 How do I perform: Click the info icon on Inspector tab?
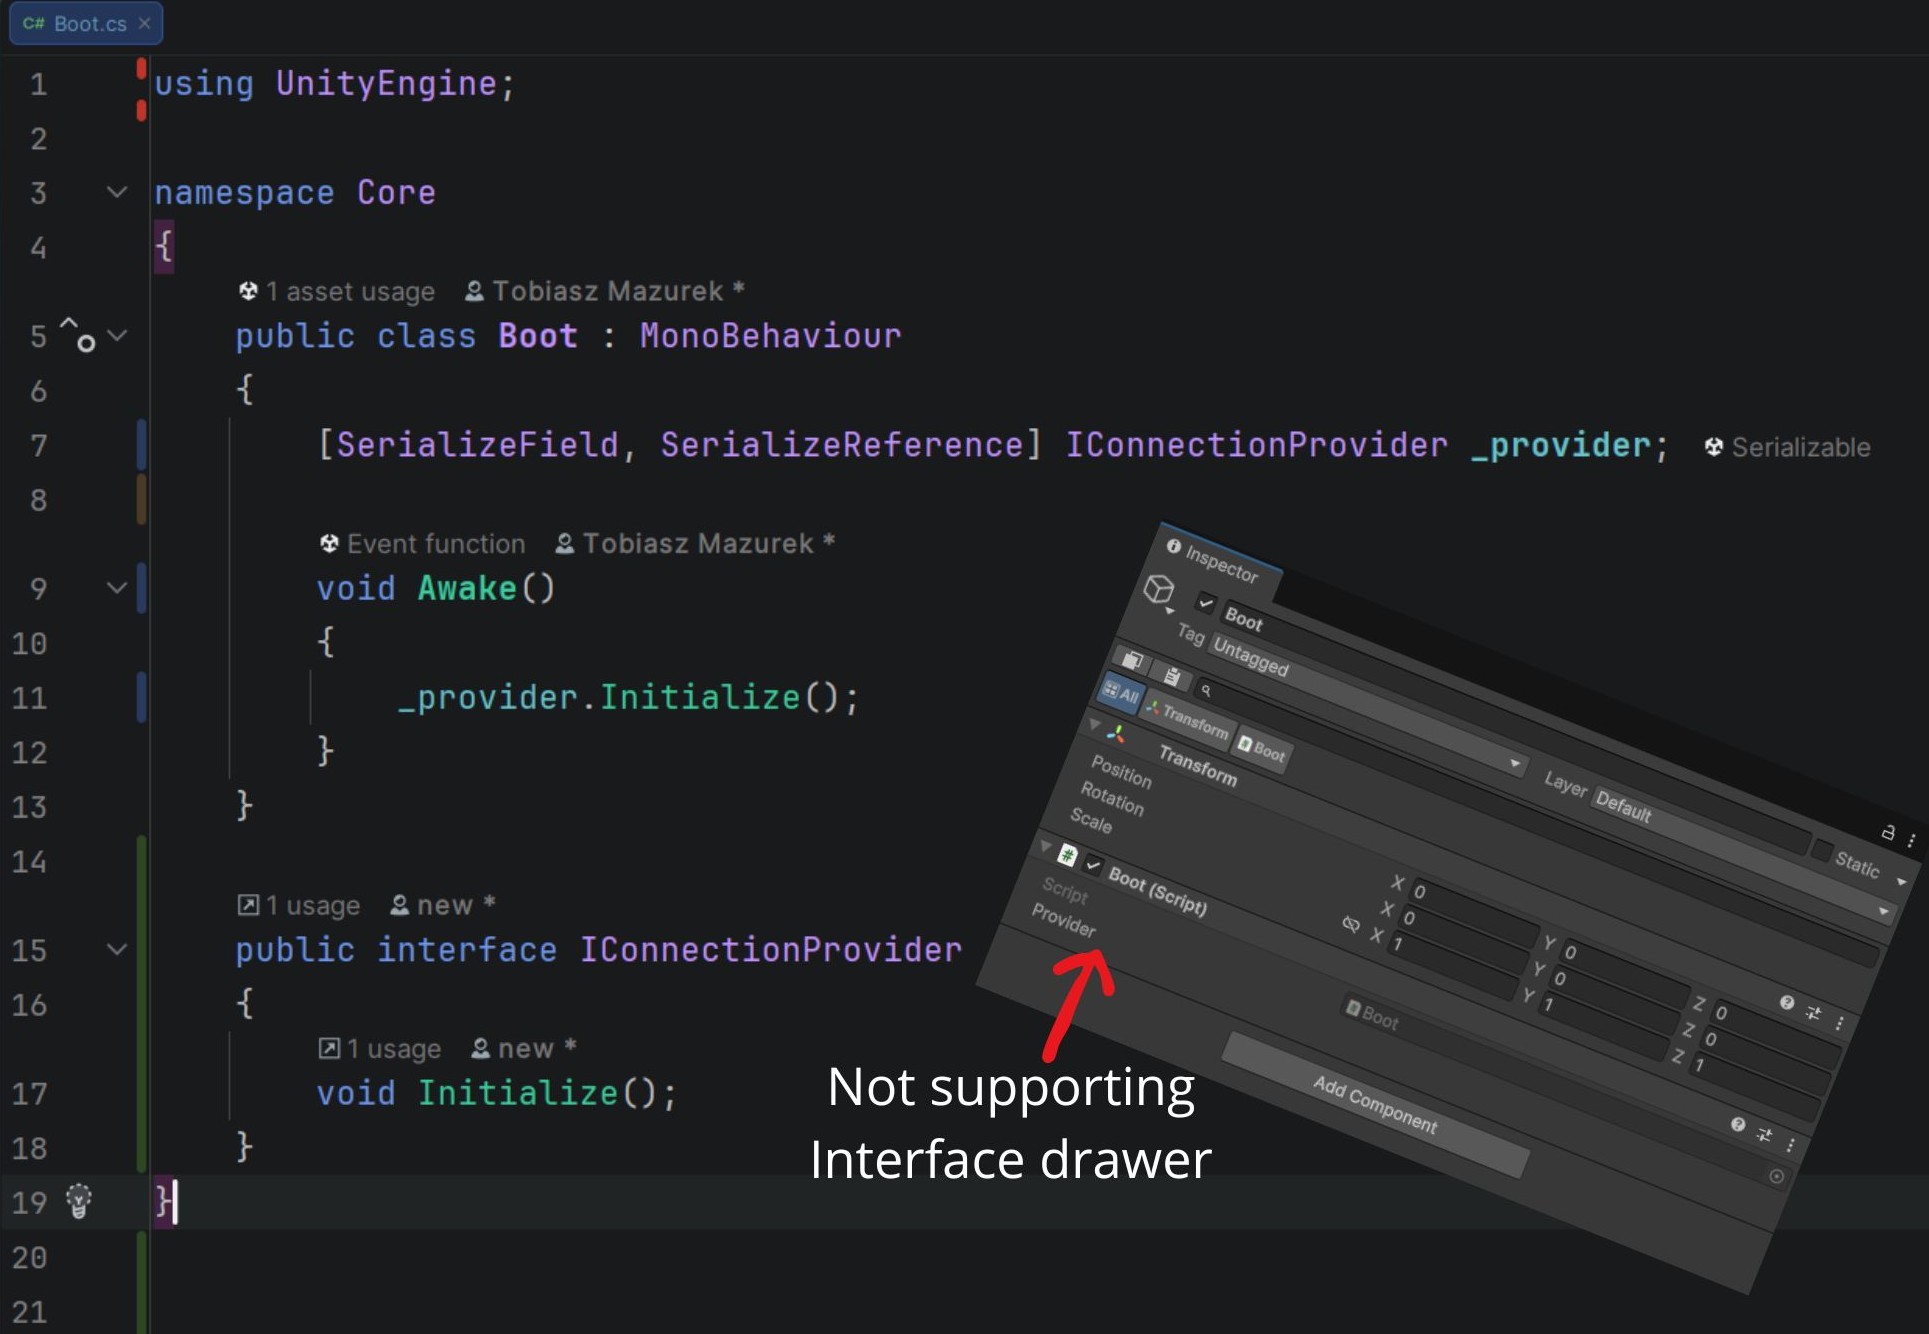(x=1174, y=546)
